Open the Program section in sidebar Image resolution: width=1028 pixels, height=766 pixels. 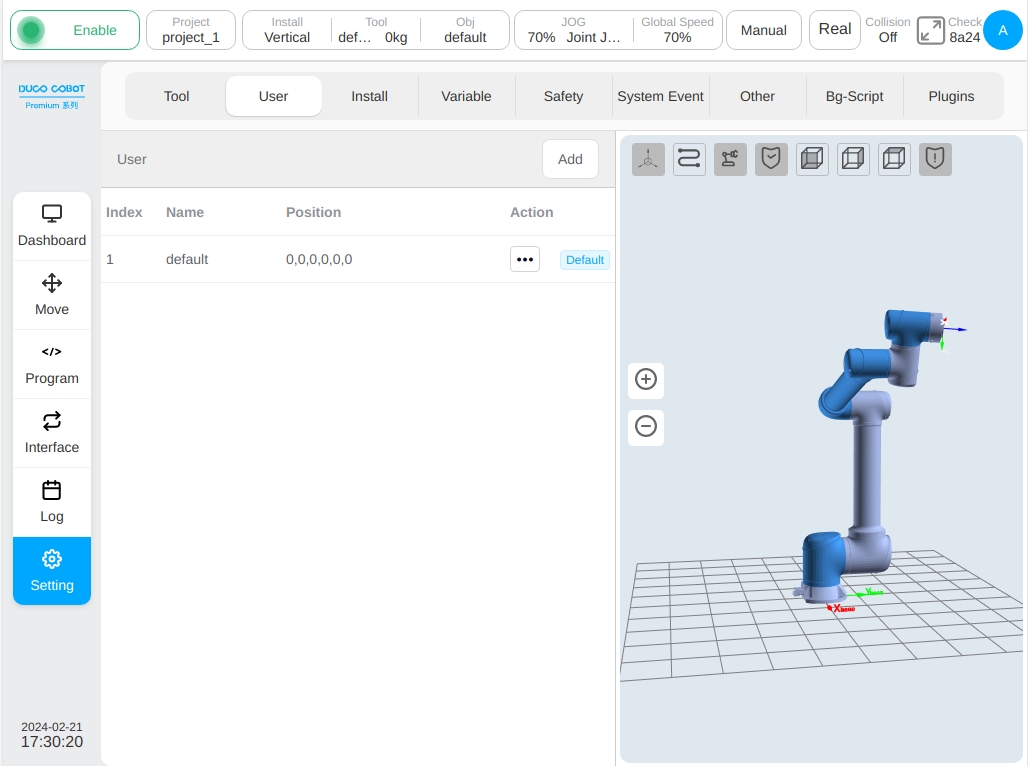coord(52,365)
